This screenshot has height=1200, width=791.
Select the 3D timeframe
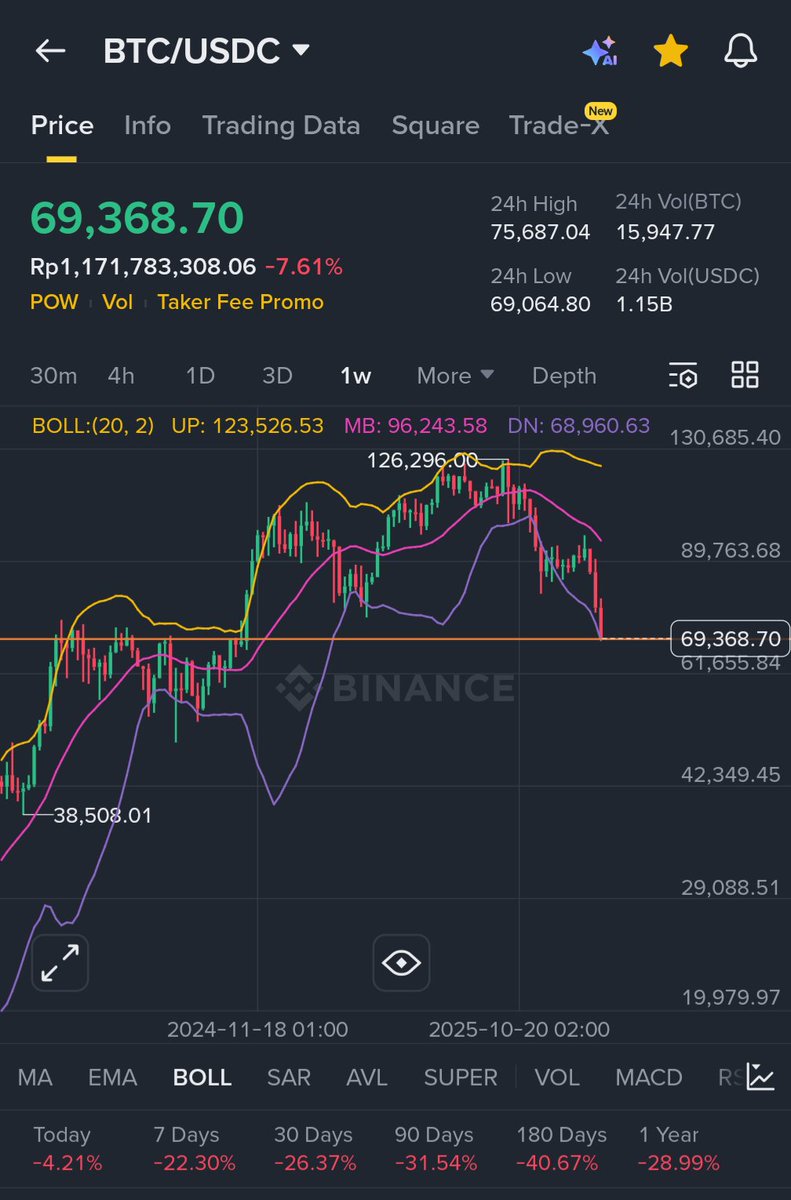(x=277, y=376)
